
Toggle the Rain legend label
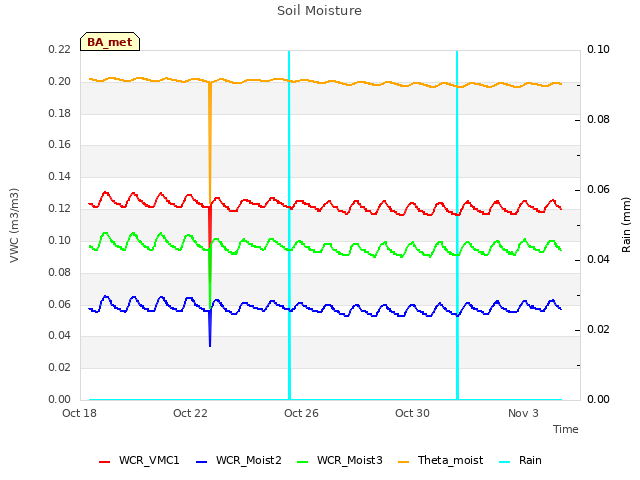(530, 460)
